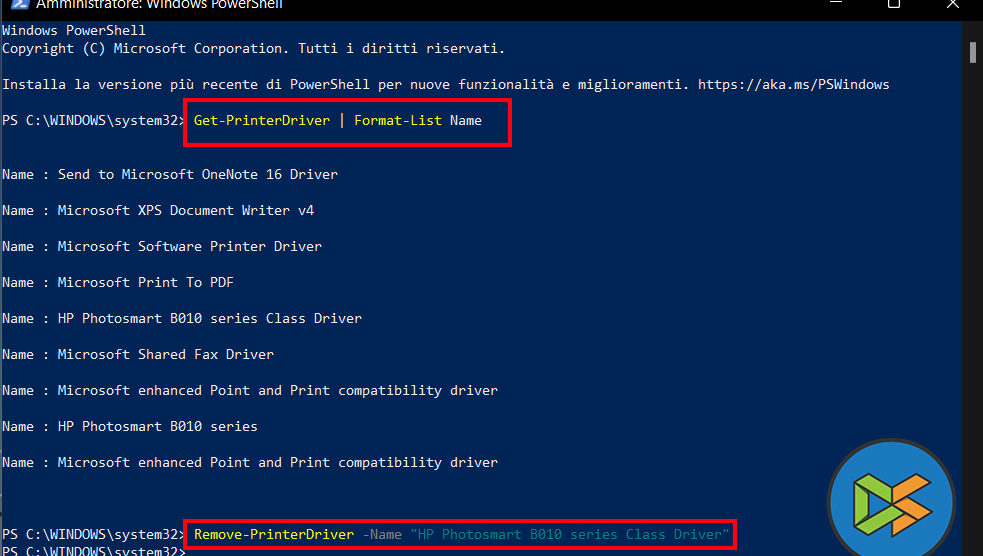Viewport: 983px width, 556px height.
Task: Click the Remove-PrinterDriver command text
Action: 273,534
